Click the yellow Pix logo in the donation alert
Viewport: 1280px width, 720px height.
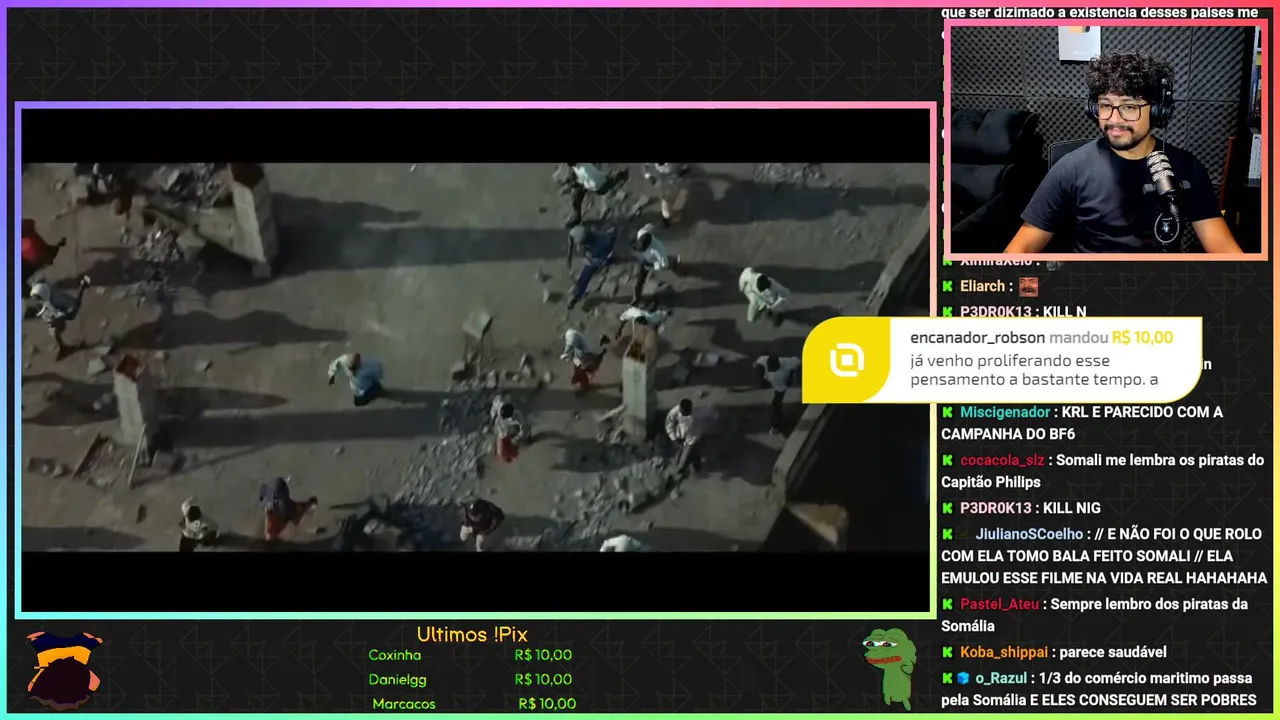847,360
